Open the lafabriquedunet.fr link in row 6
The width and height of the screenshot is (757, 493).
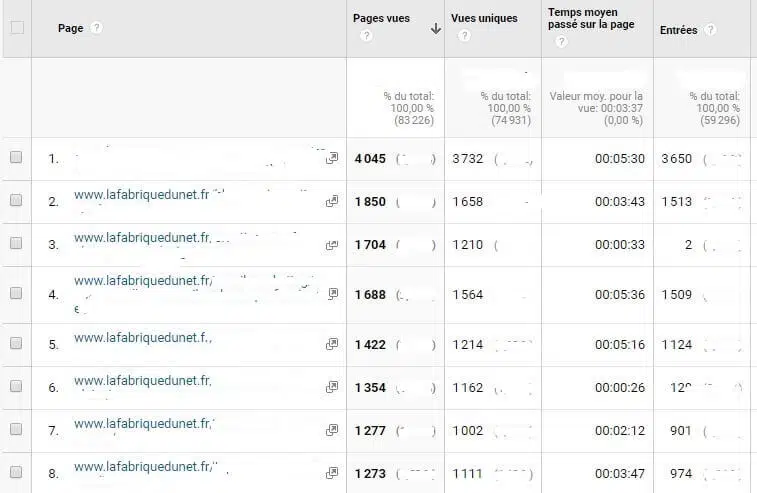pyautogui.click(x=142, y=380)
